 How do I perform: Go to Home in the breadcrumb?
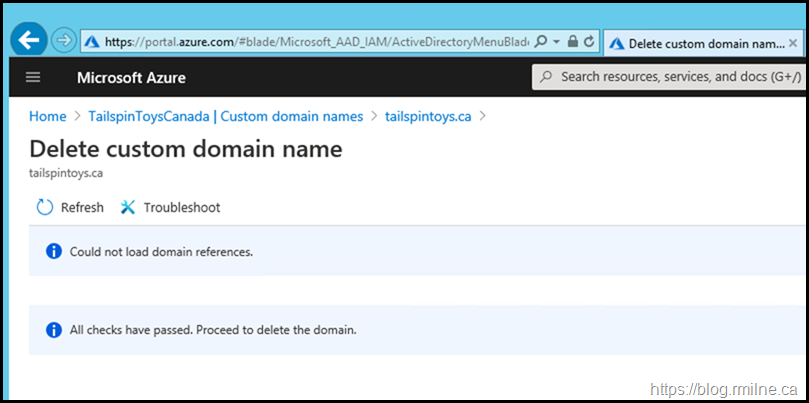click(47, 116)
